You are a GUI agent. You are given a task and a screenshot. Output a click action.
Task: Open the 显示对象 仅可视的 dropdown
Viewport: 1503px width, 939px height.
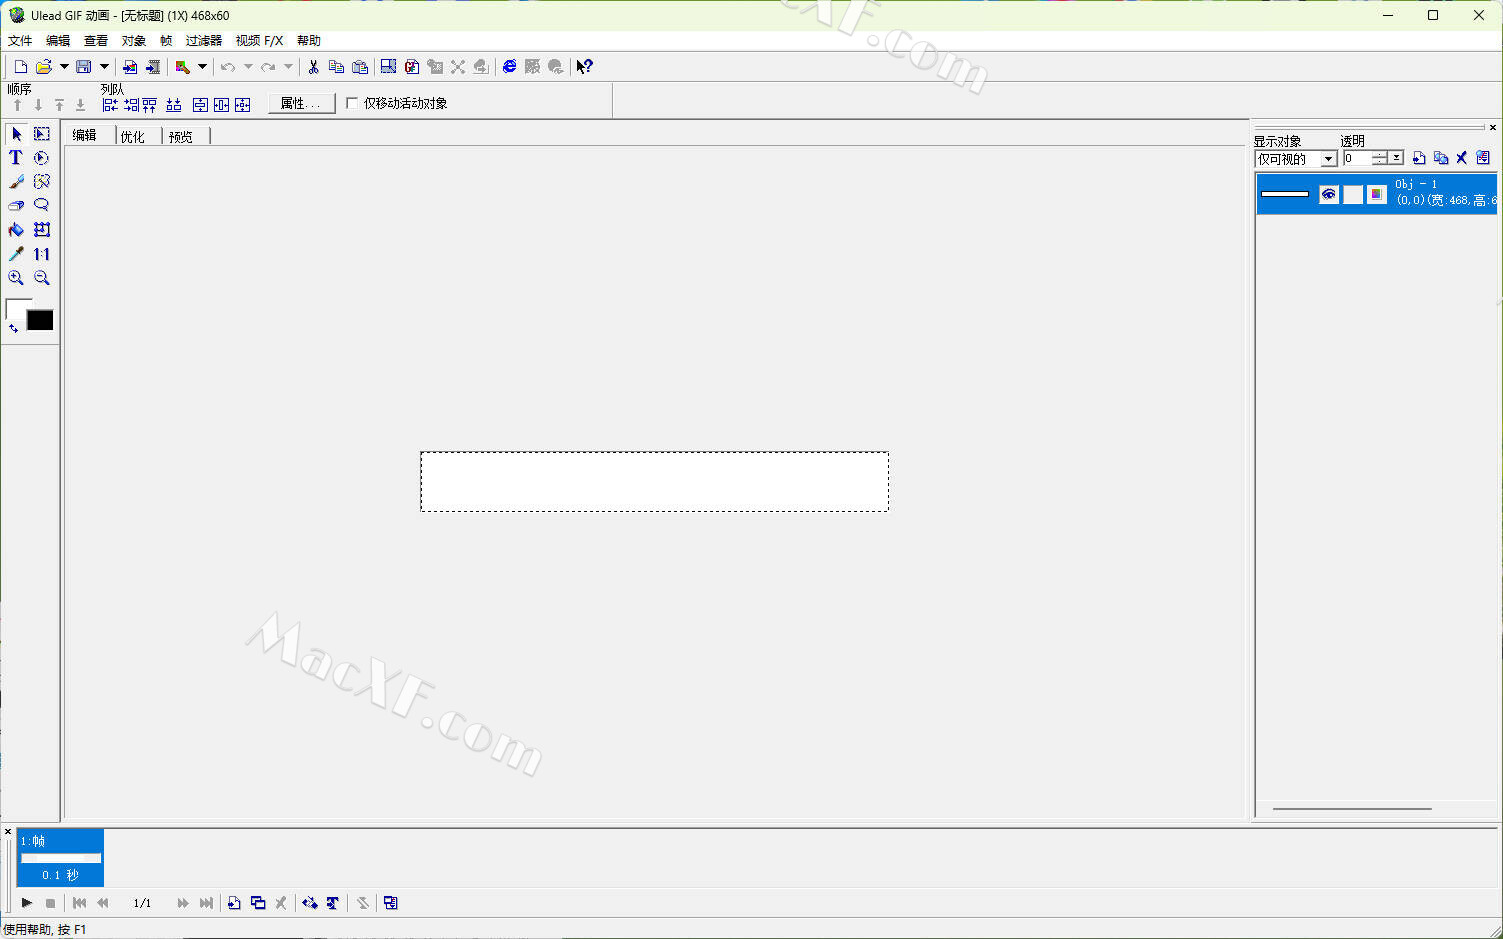tap(1329, 159)
